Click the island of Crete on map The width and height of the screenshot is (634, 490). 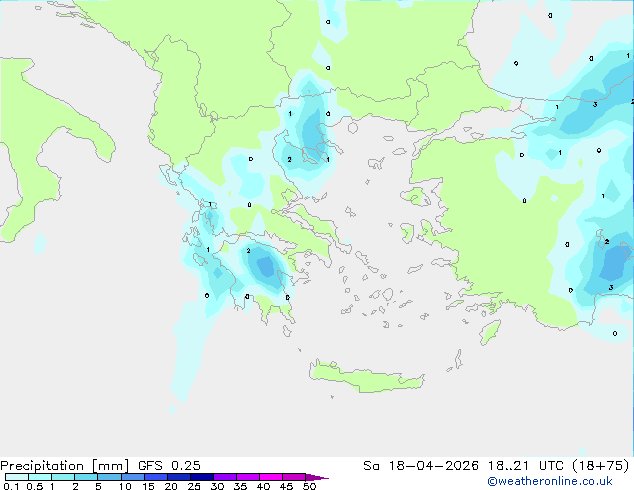(x=366, y=377)
